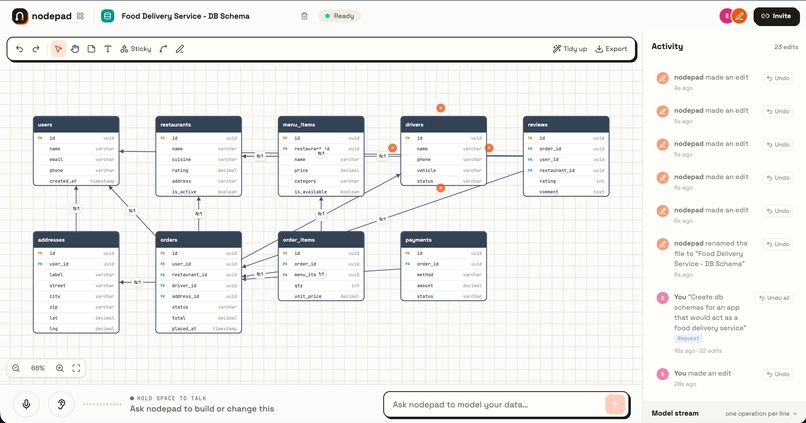Click the unit_price field in order_items
Screen dimensions: 806x423
click(x=321, y=296)
